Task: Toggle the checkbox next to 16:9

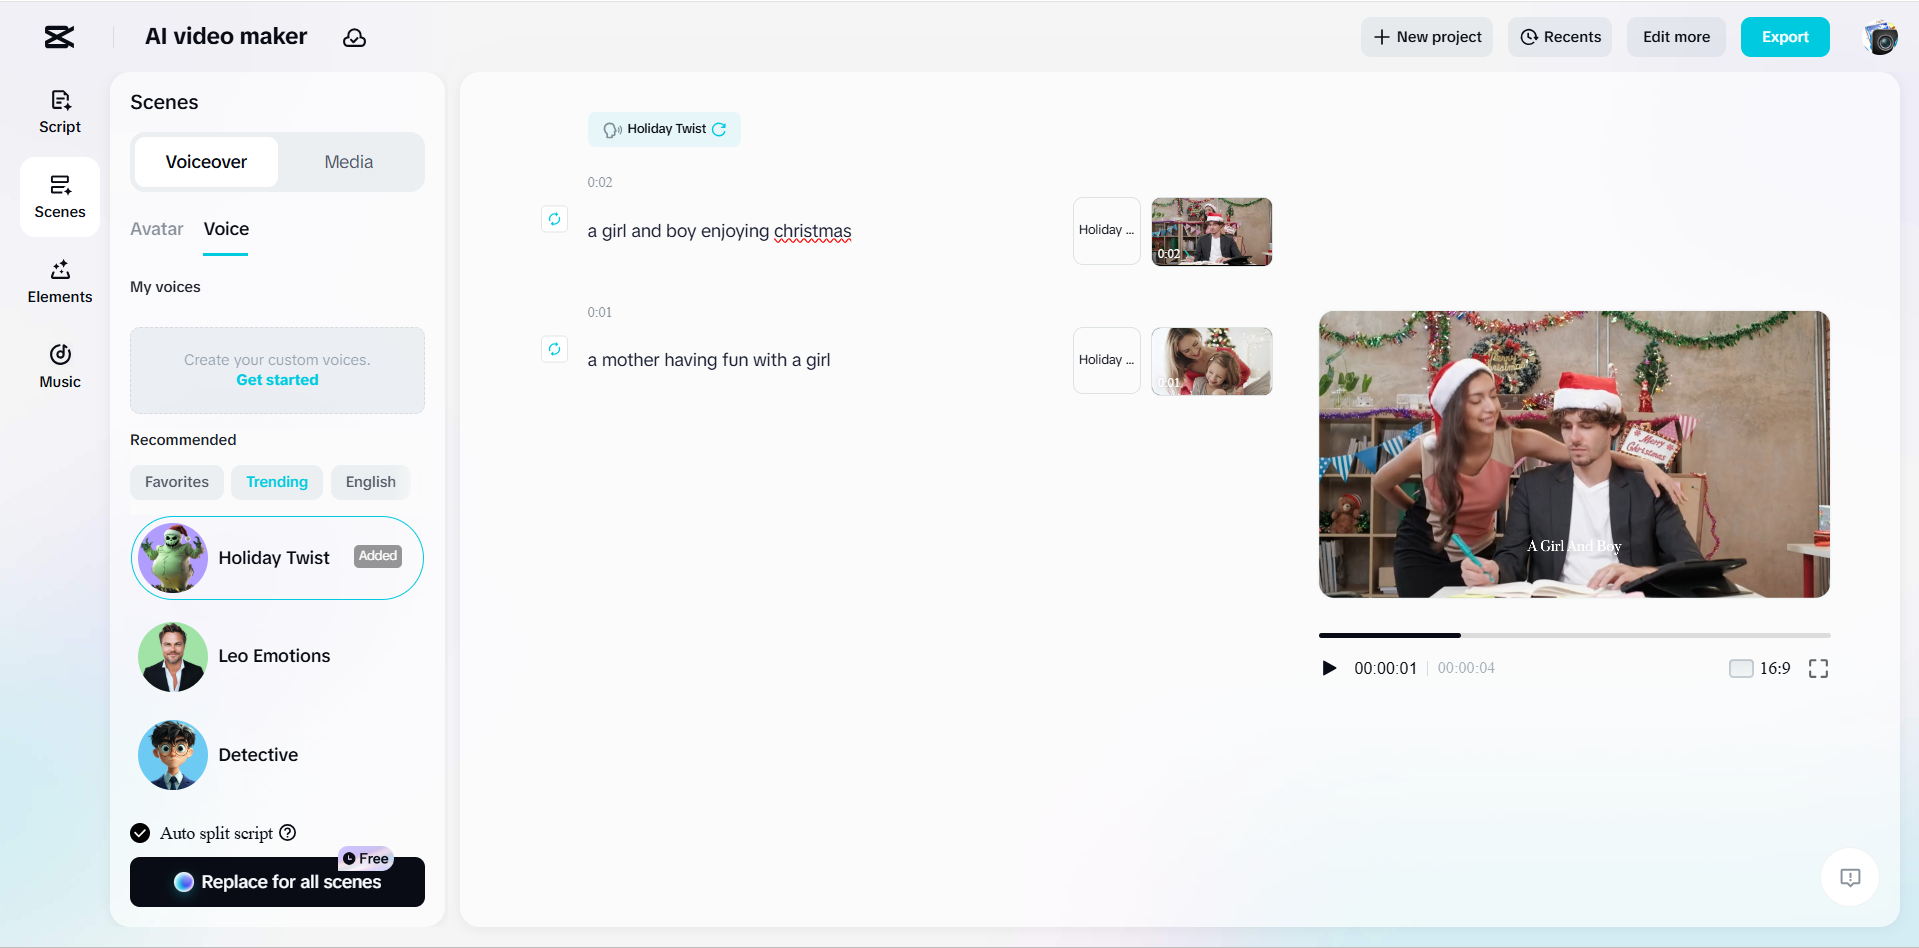Action: (x=1741, y=668)
